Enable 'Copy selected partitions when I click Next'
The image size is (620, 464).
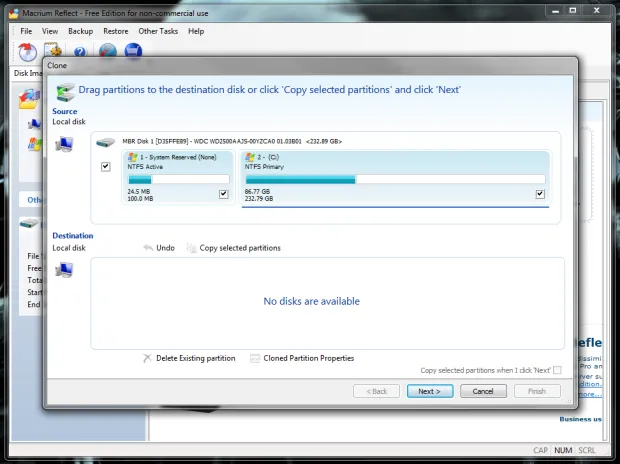pyautogui.click(x=557, y=370)
